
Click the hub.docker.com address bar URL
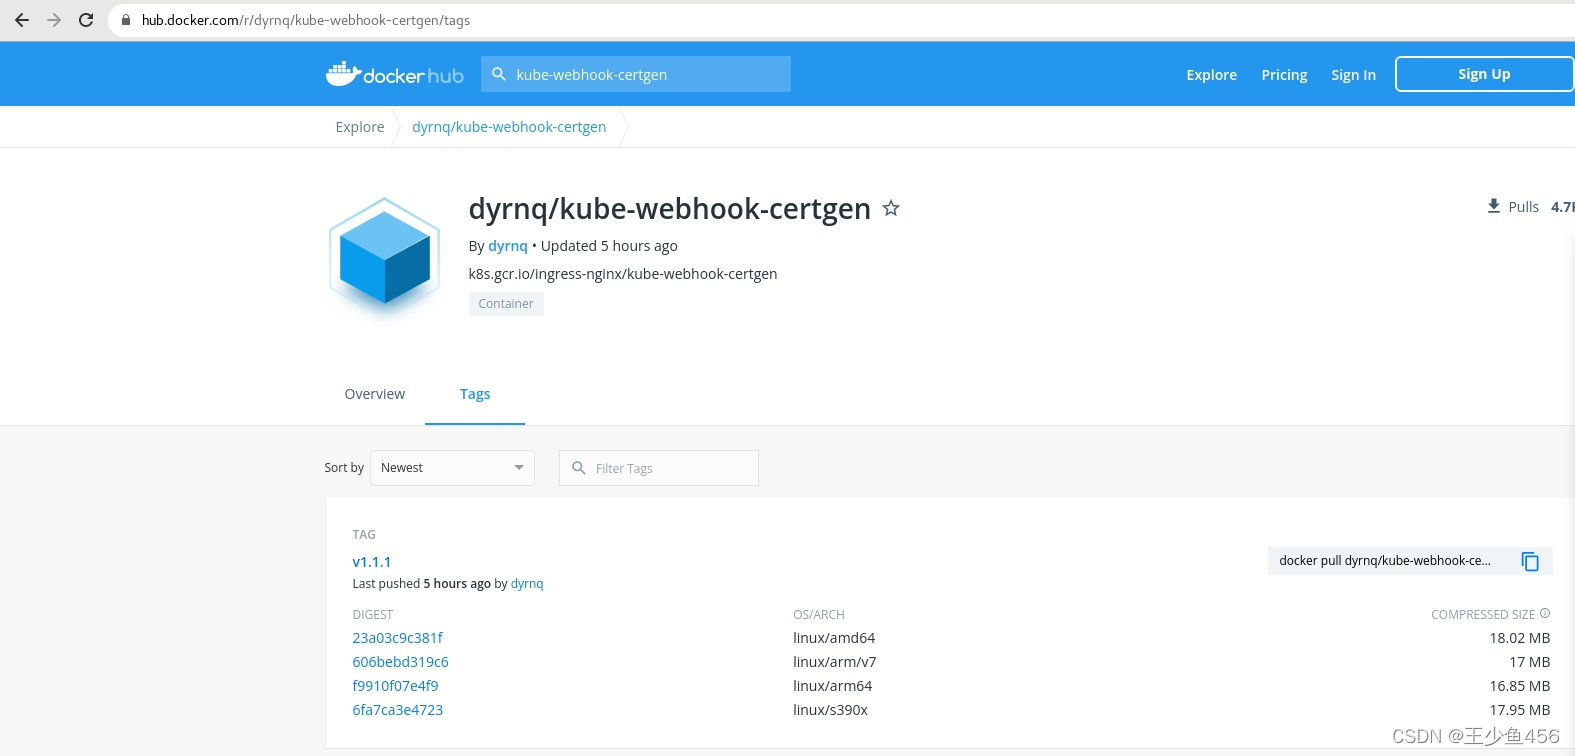tap(306, 20)
